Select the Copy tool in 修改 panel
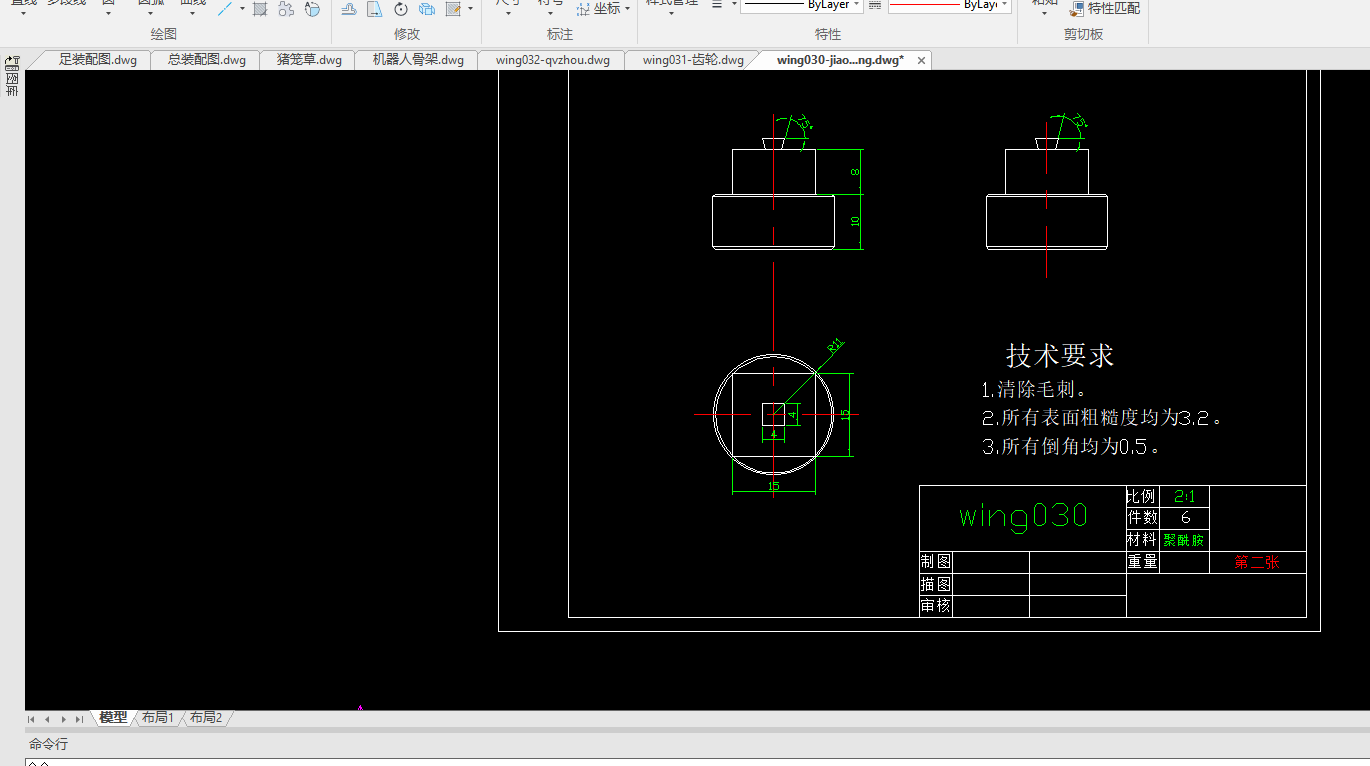The width and height of the screenshot is (1370, 766). coord(427,8)
